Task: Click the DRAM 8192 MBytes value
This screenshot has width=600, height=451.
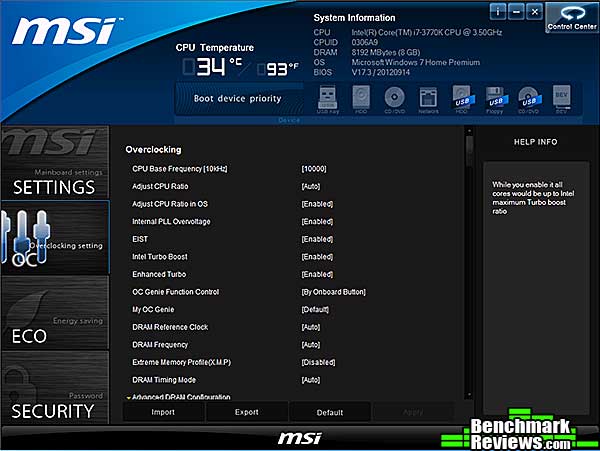Action: pos(386,52)
